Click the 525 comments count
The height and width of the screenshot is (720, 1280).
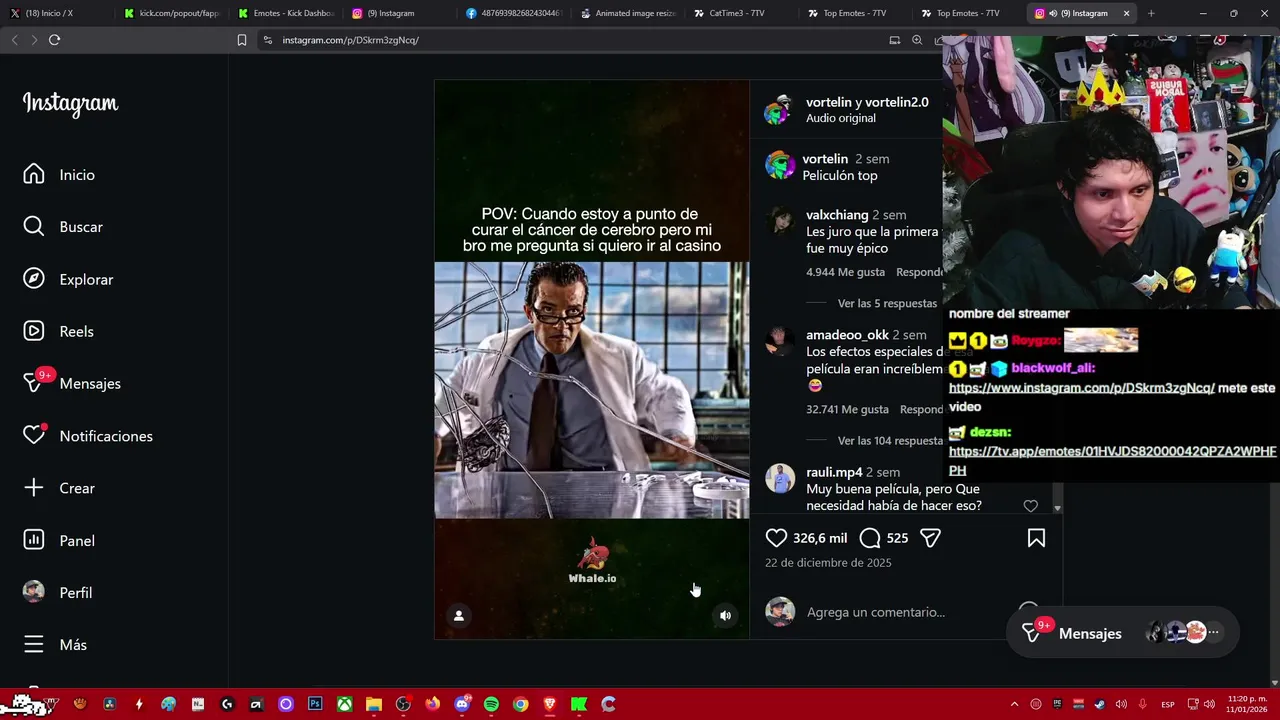click(897, 538)
